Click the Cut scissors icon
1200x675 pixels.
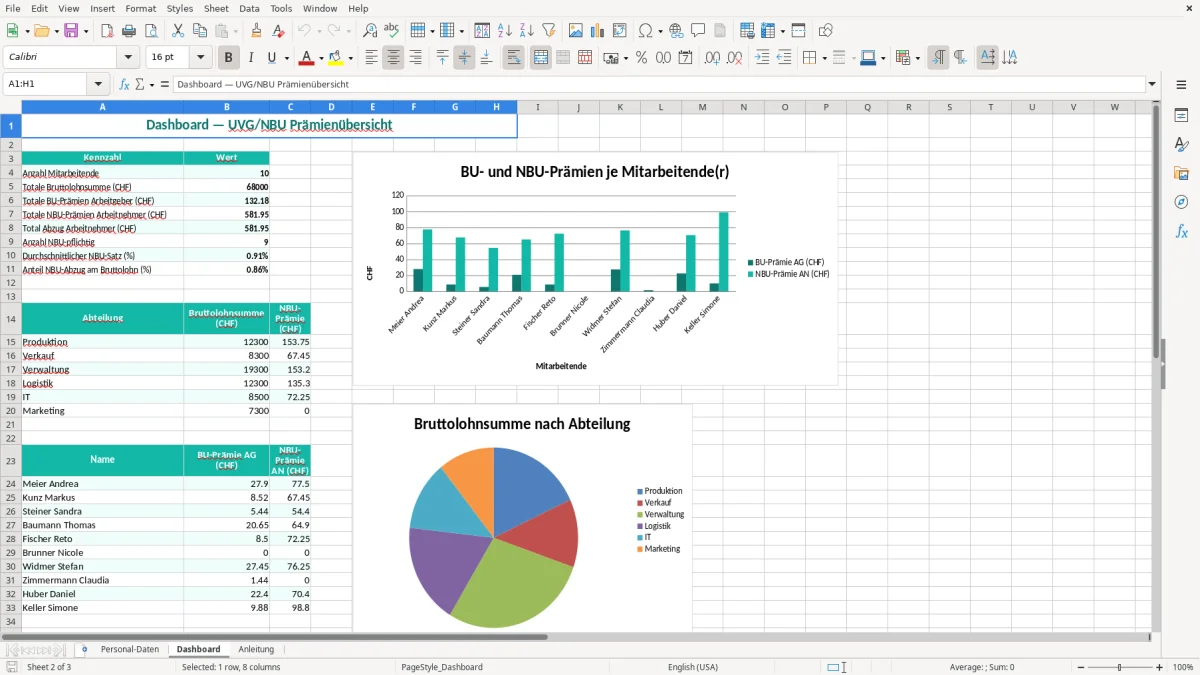(177, 31)
